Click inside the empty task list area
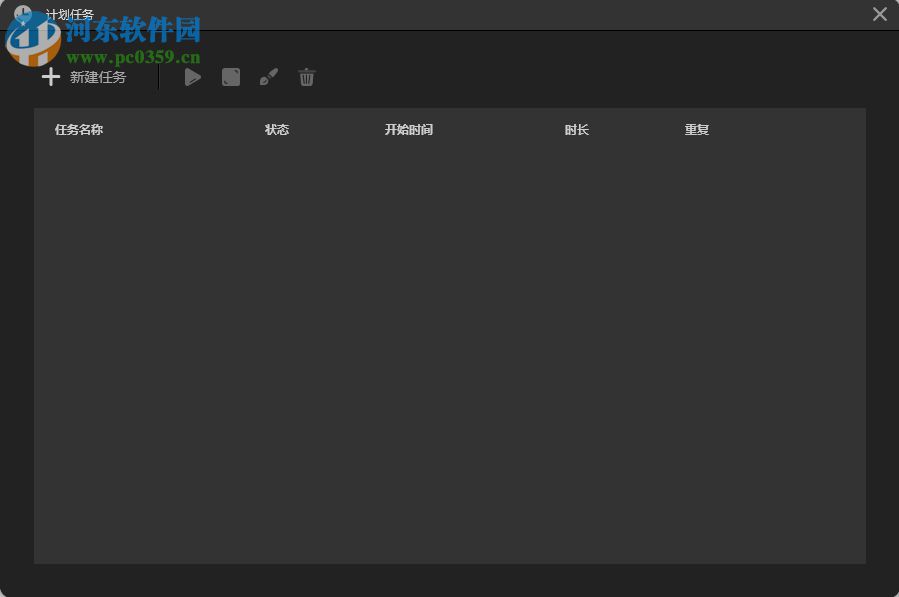The height and width of the screenshot is (597, 899). [449, 350]
